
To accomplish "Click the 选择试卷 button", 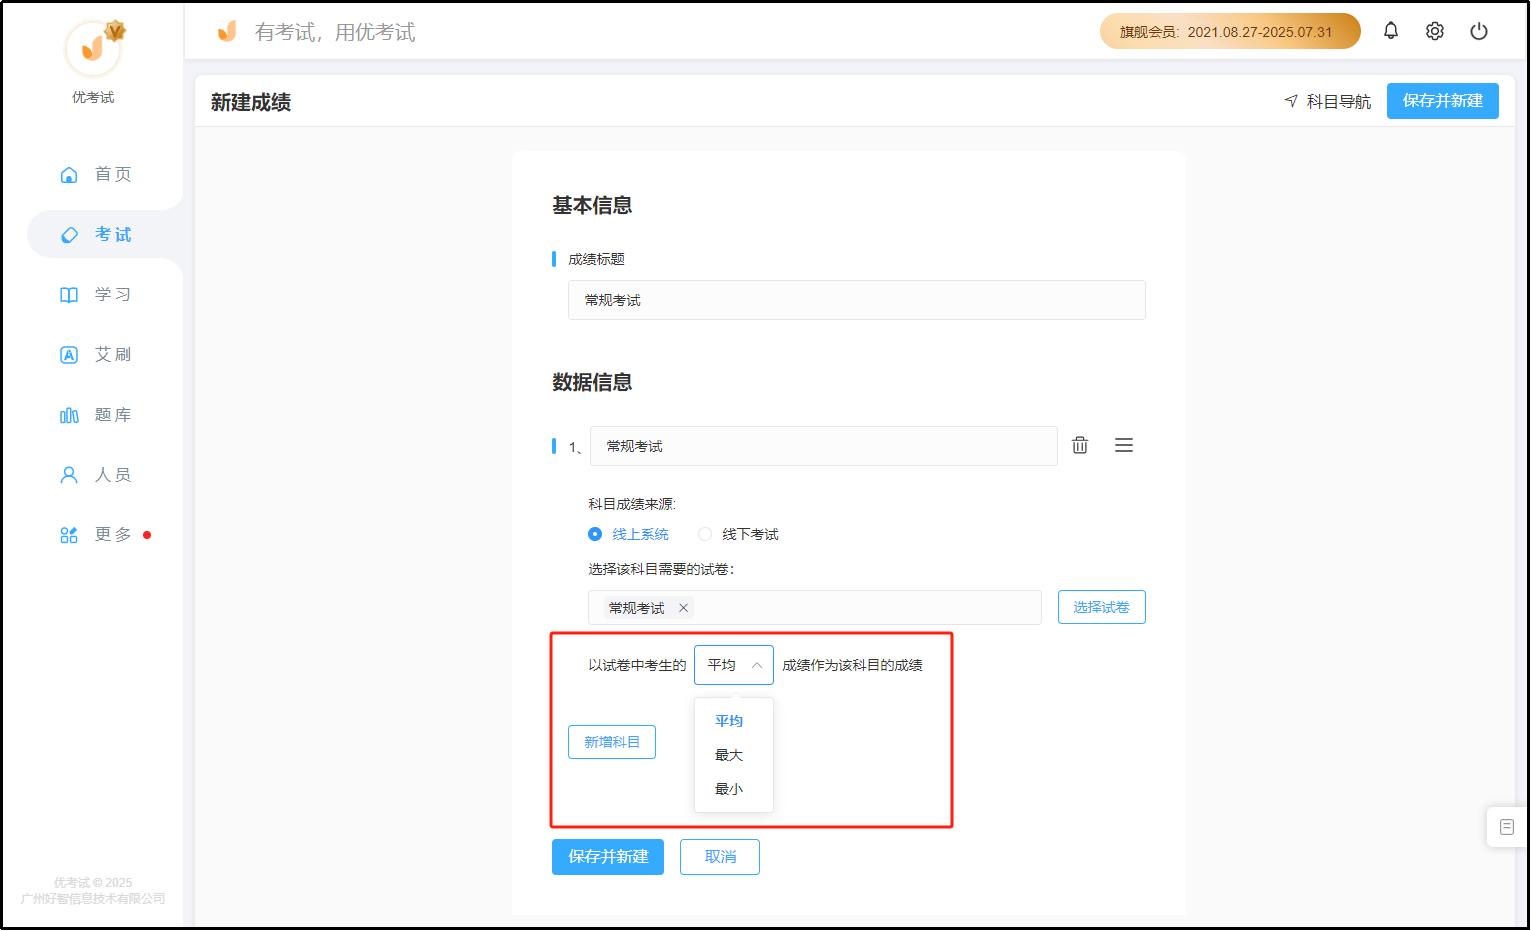I will (1101, 606).
